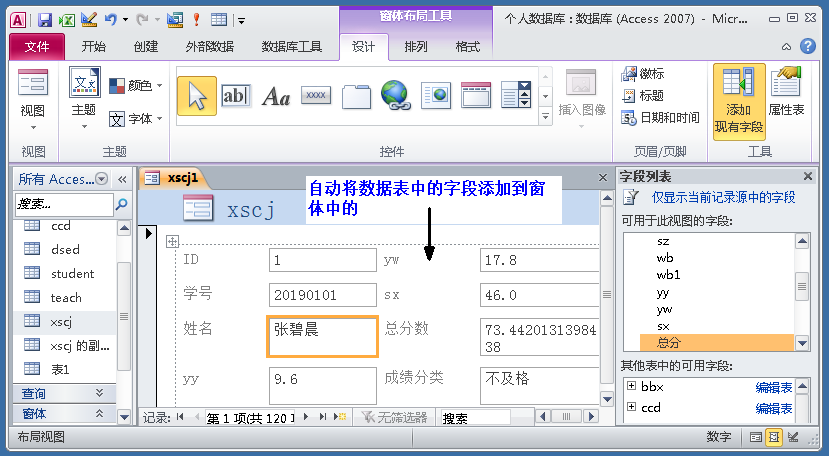Open the 外部数据 external data tab
The image size is (829, 456).
point(209,47)
